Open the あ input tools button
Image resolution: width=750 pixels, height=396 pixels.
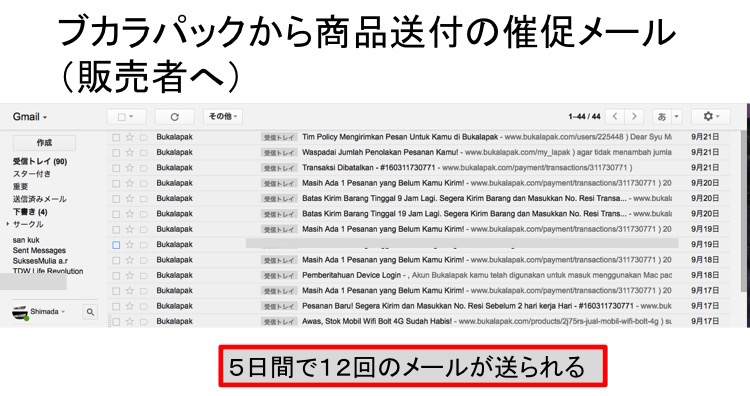662,116
